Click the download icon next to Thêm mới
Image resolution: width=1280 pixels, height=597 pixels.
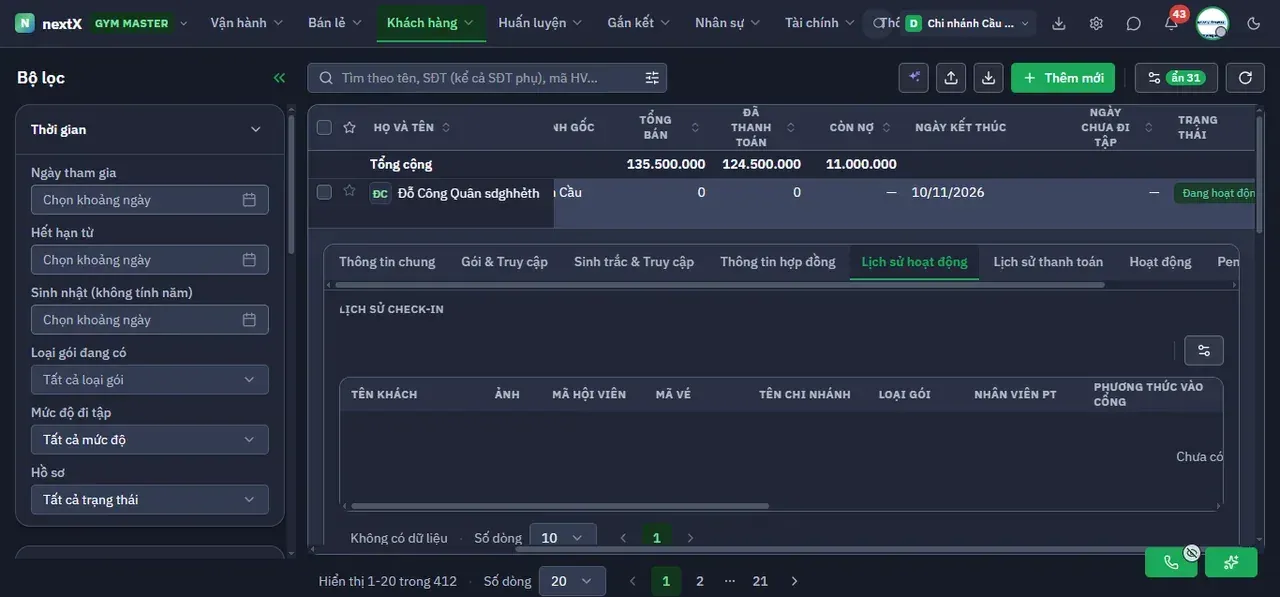[x=988, y=78]
